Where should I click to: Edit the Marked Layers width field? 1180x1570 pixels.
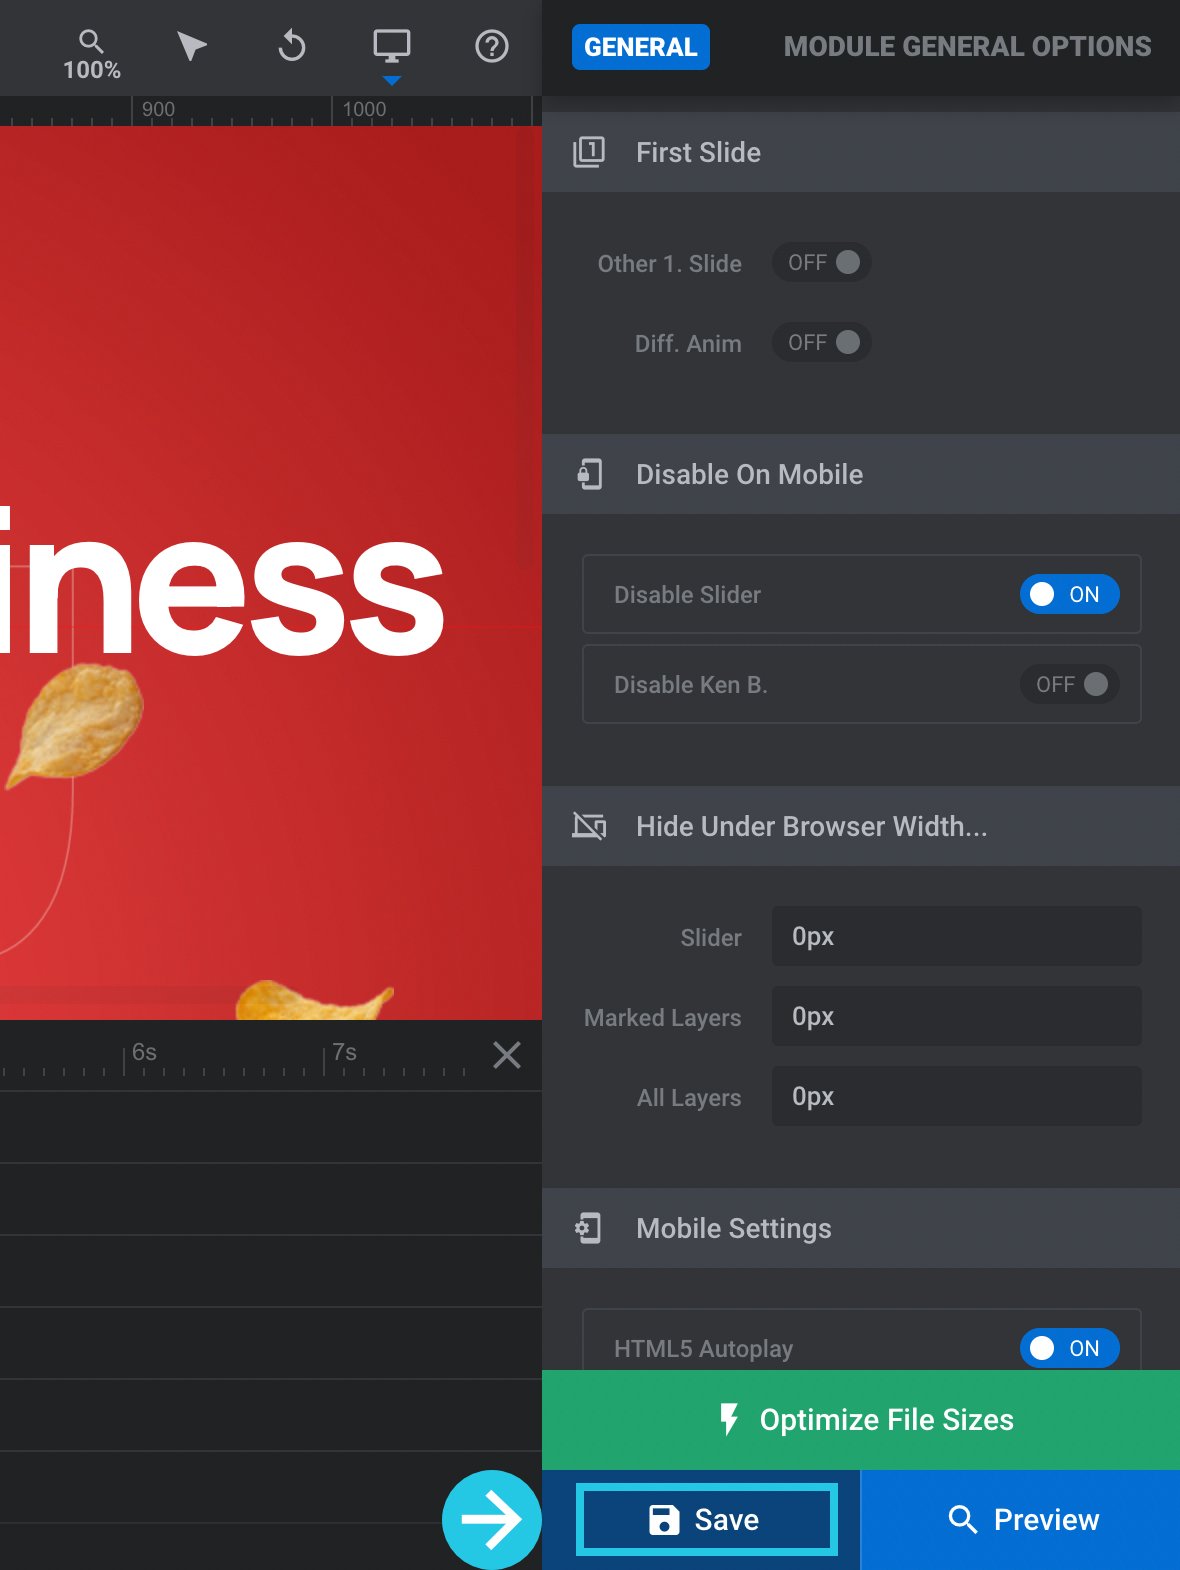[956, 1016]
